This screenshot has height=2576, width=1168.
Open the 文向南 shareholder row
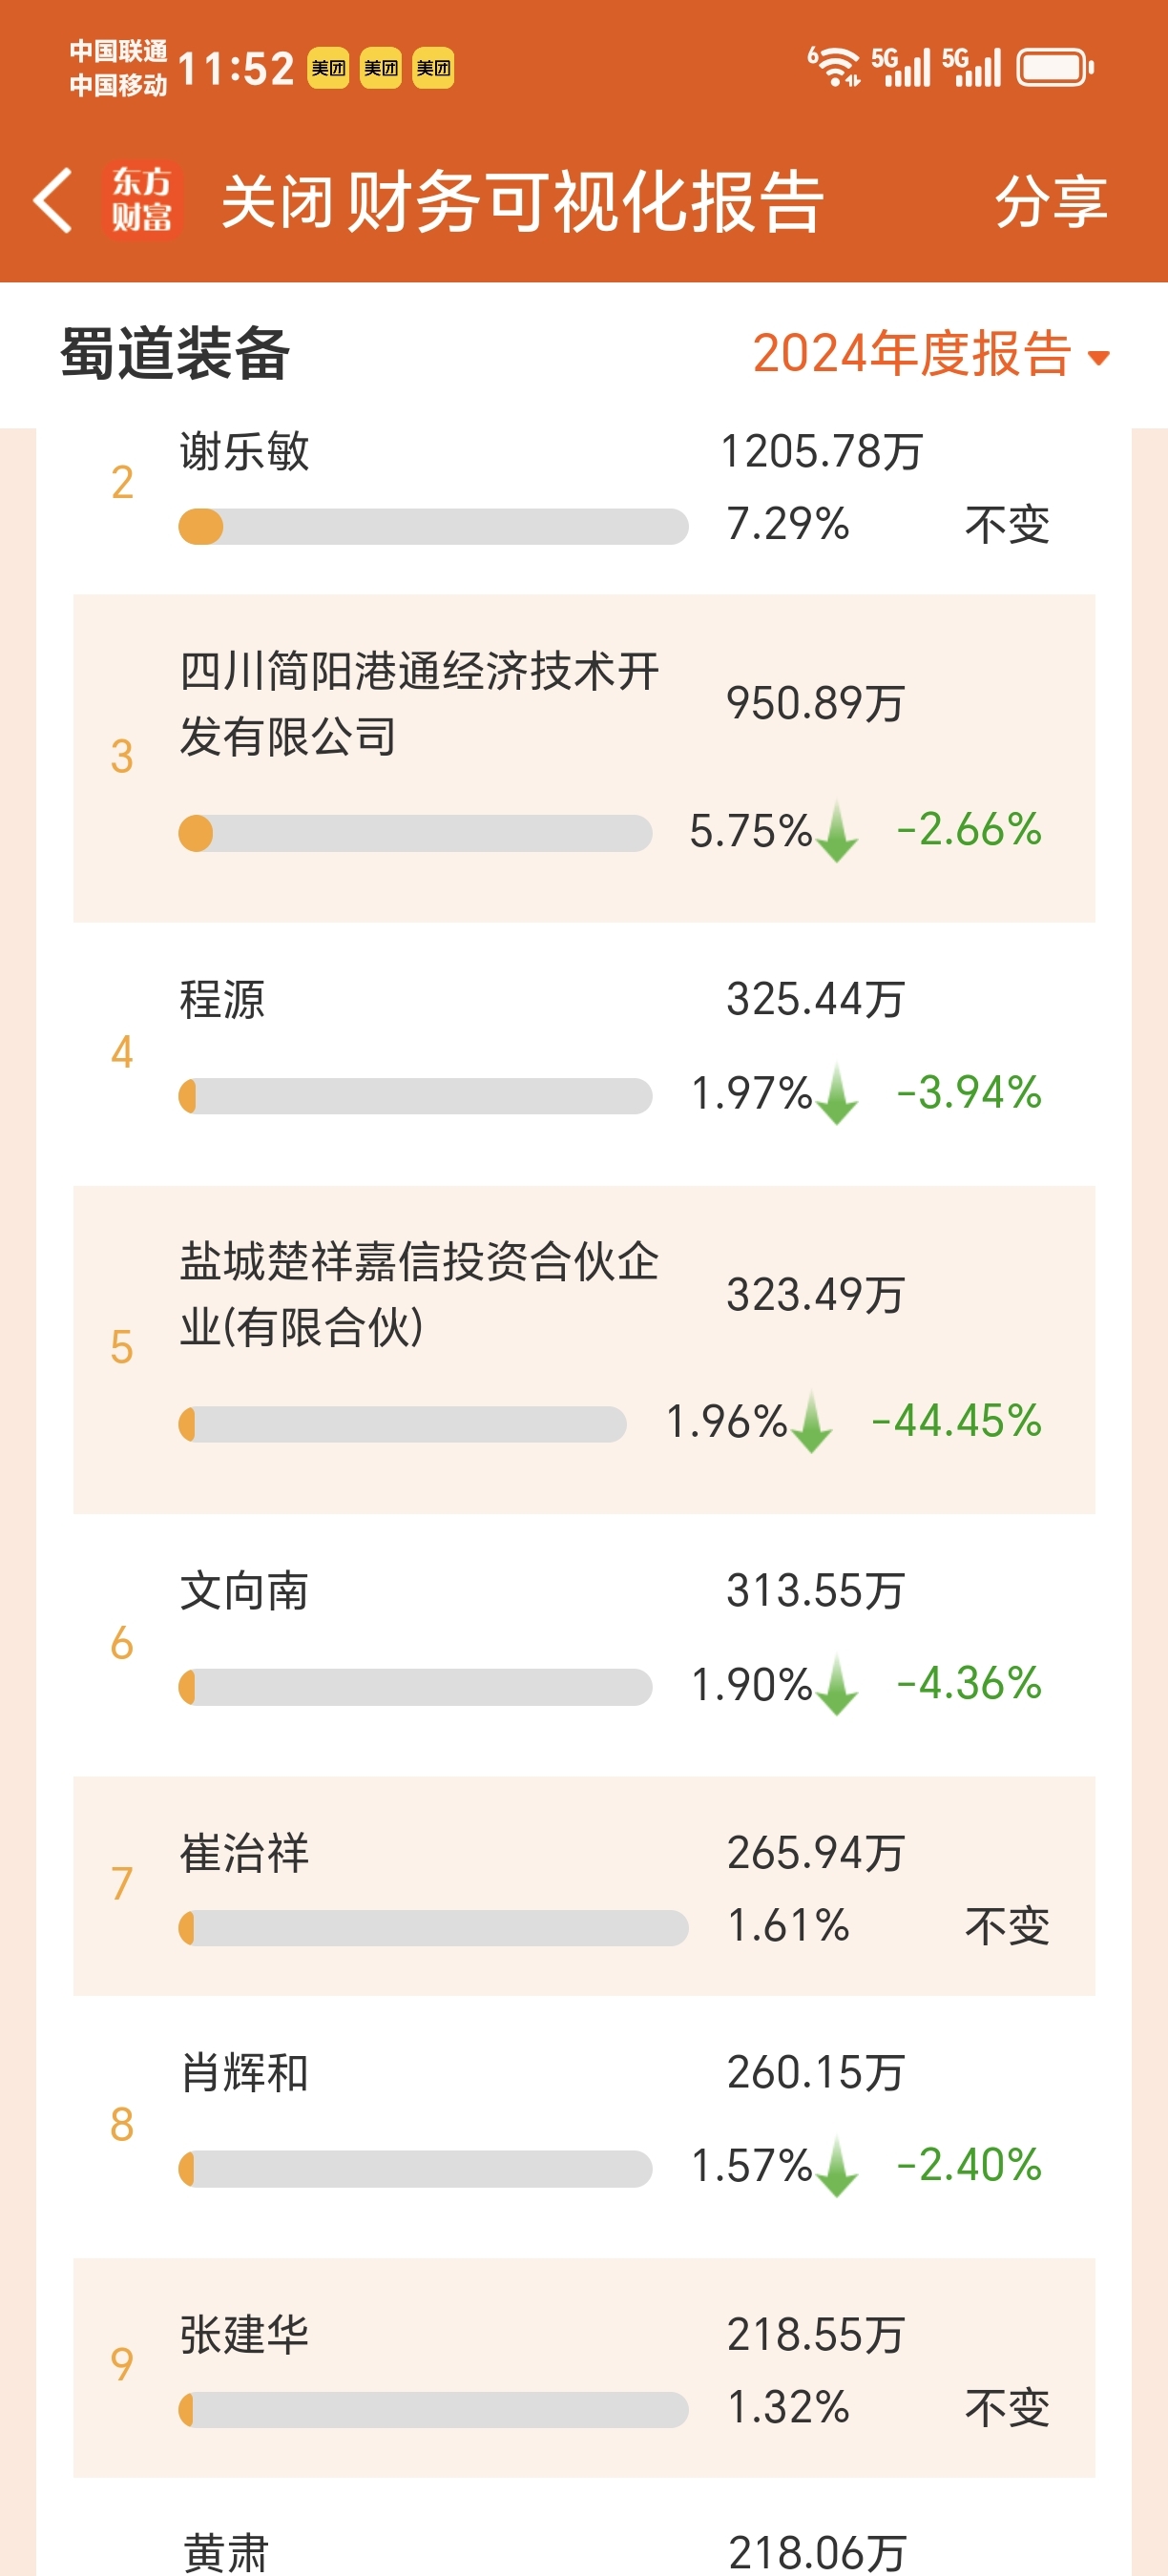[x=584, y=1644]
